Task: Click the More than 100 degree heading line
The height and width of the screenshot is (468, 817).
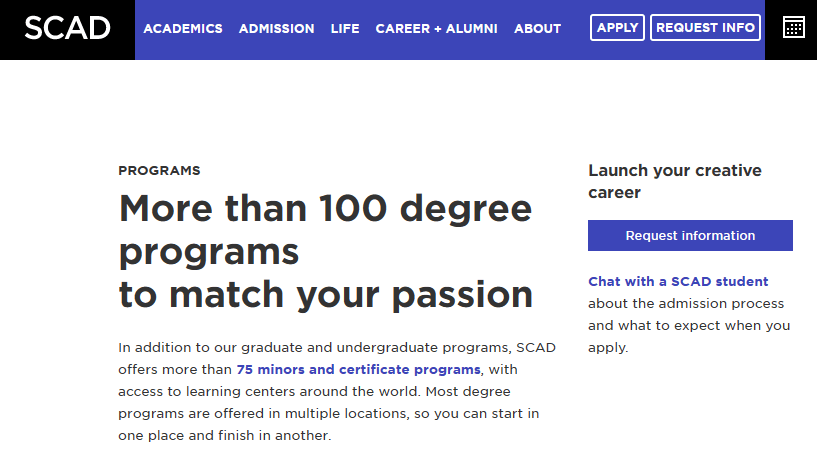Action: pos(326,208)
